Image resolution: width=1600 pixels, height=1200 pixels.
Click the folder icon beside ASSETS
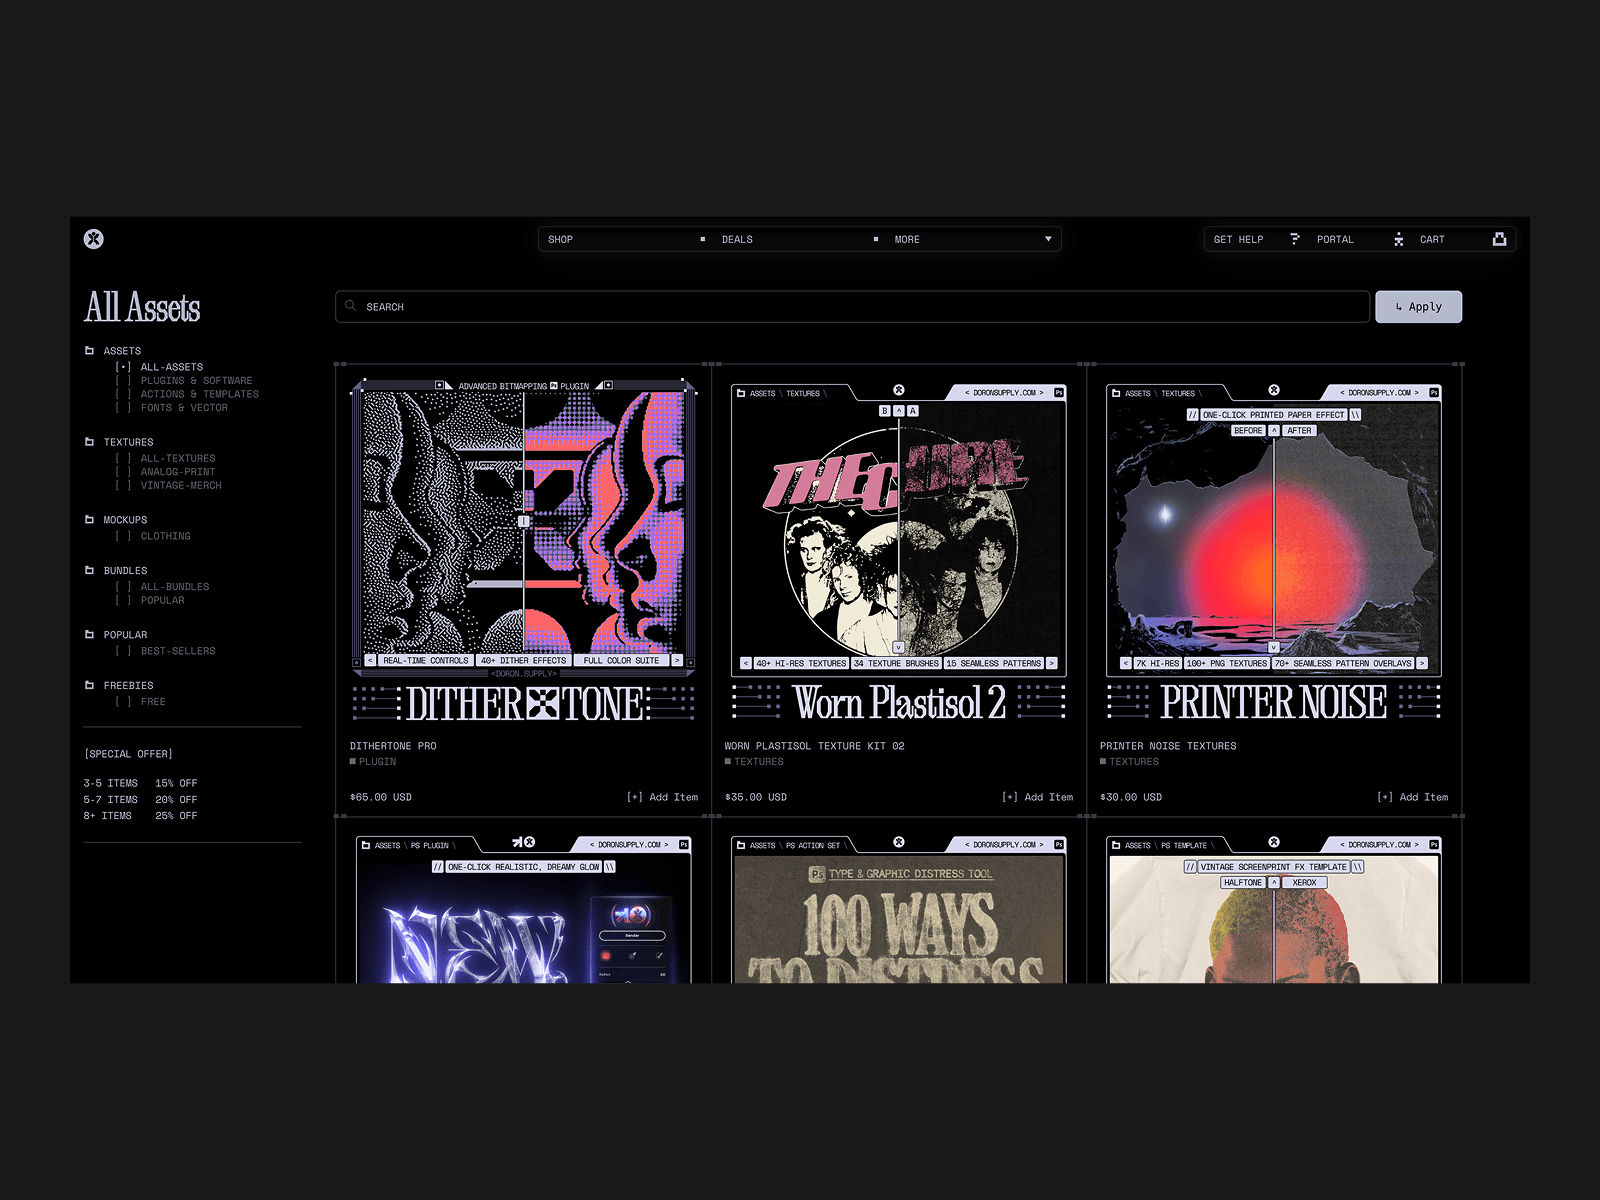(x=89, y=351)
